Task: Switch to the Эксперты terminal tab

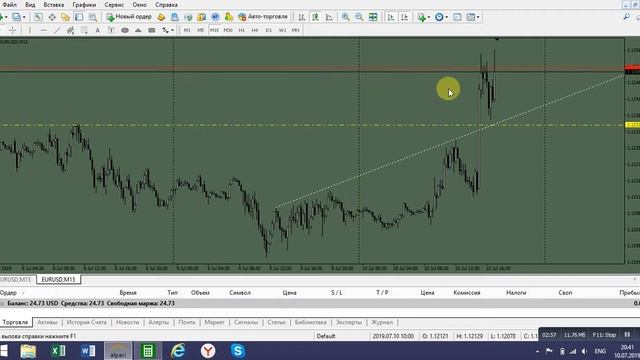Action: (x=349, y=322)
